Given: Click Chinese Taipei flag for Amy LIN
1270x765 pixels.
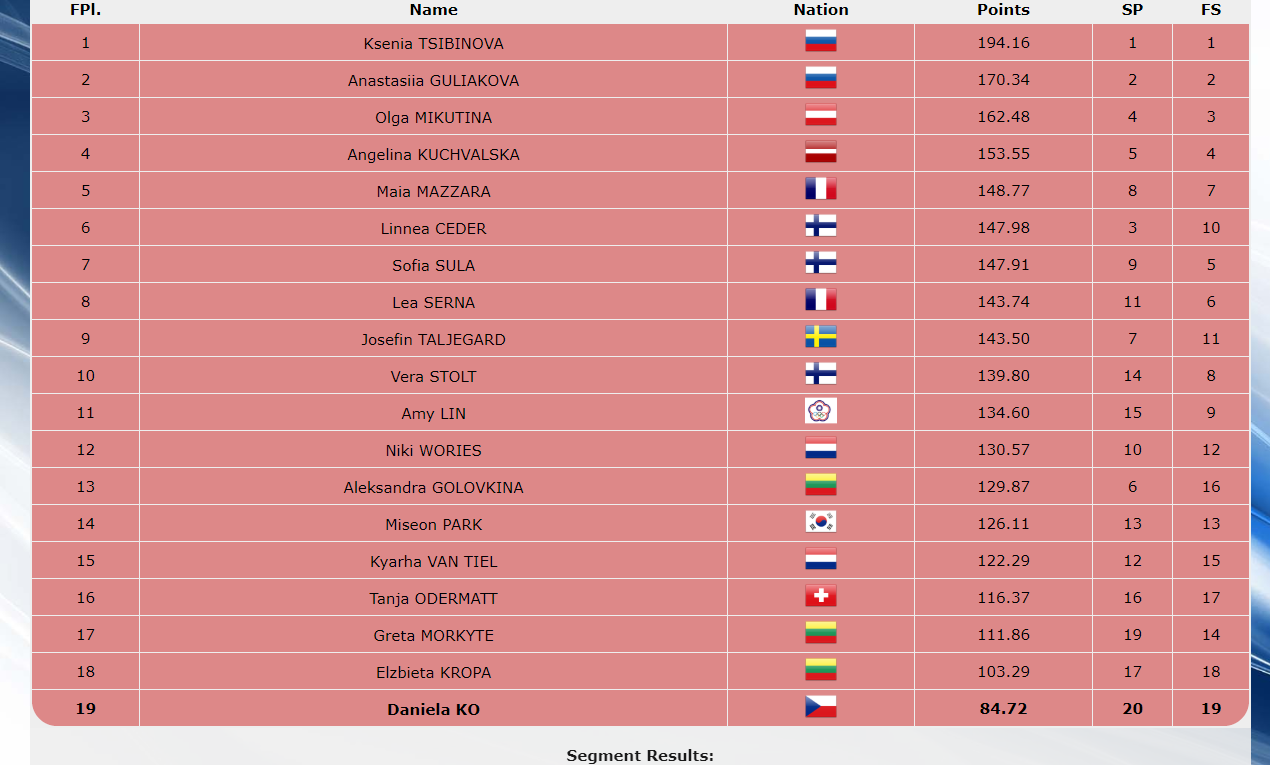Looking at the screenshot, I should pos(821,411).
